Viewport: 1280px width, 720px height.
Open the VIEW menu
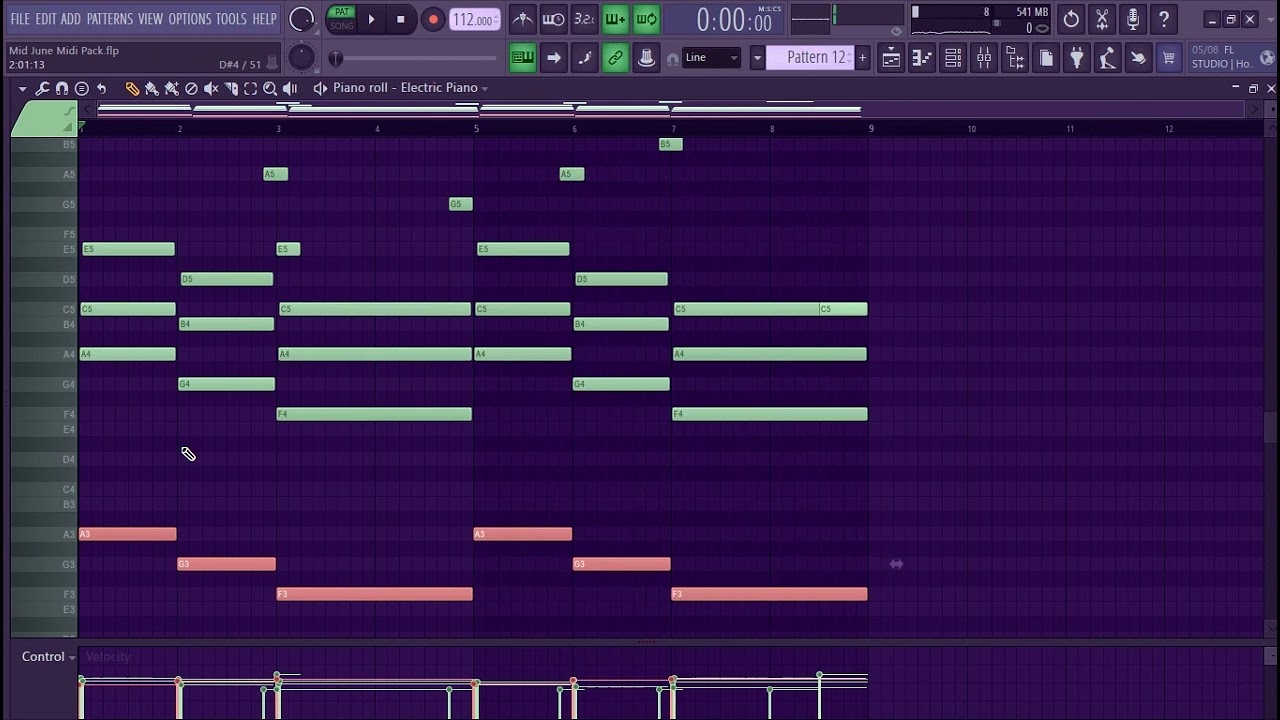(x=150, y=19)
